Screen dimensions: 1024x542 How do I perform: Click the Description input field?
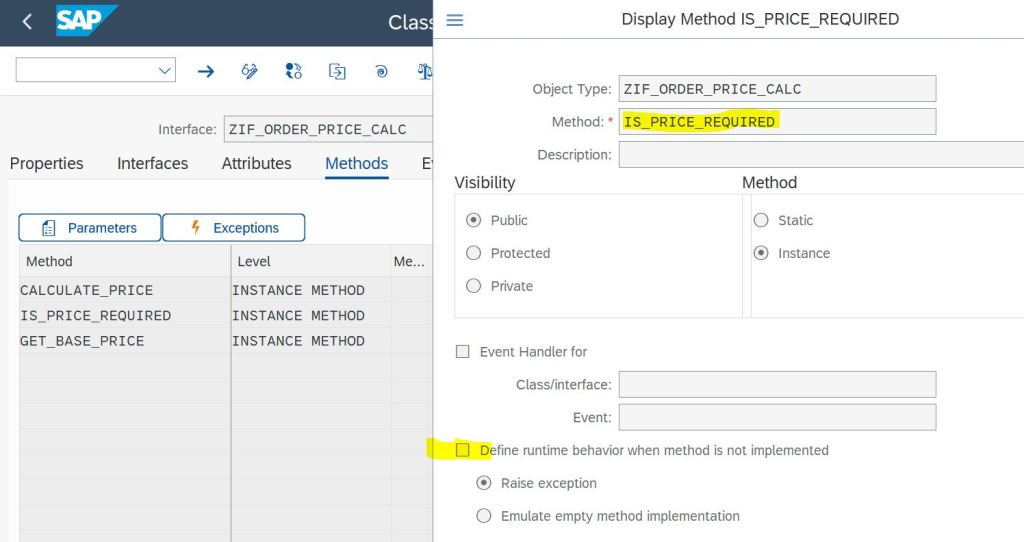[820, 155]
